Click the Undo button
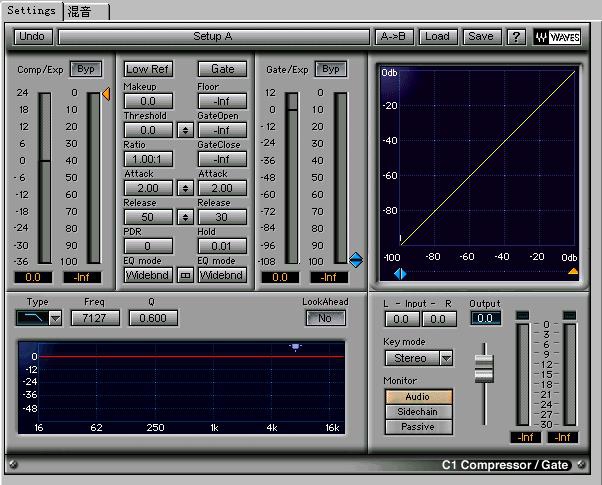Screen dimensions: 602x485 click(33, 37)
